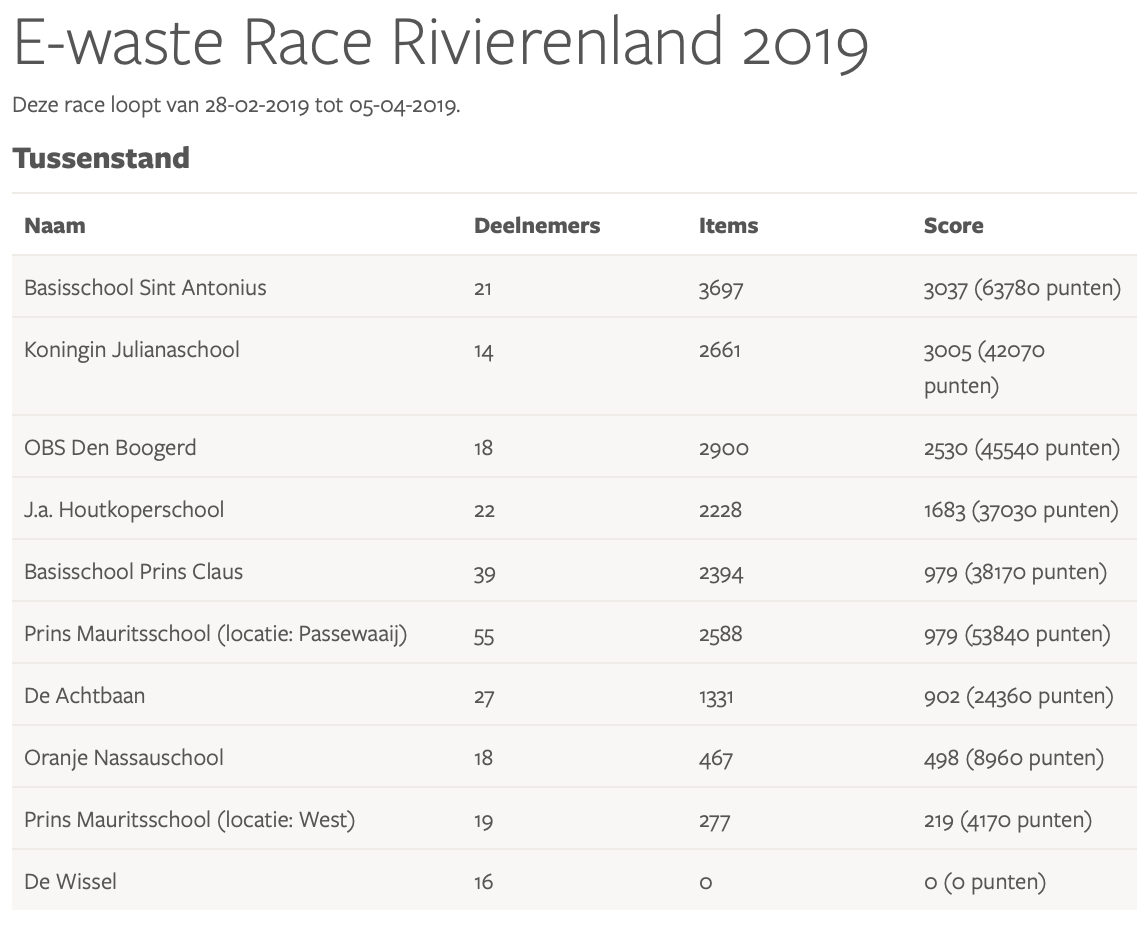
Task: Select the De Achtbaan row name
Action: [84, 696]
